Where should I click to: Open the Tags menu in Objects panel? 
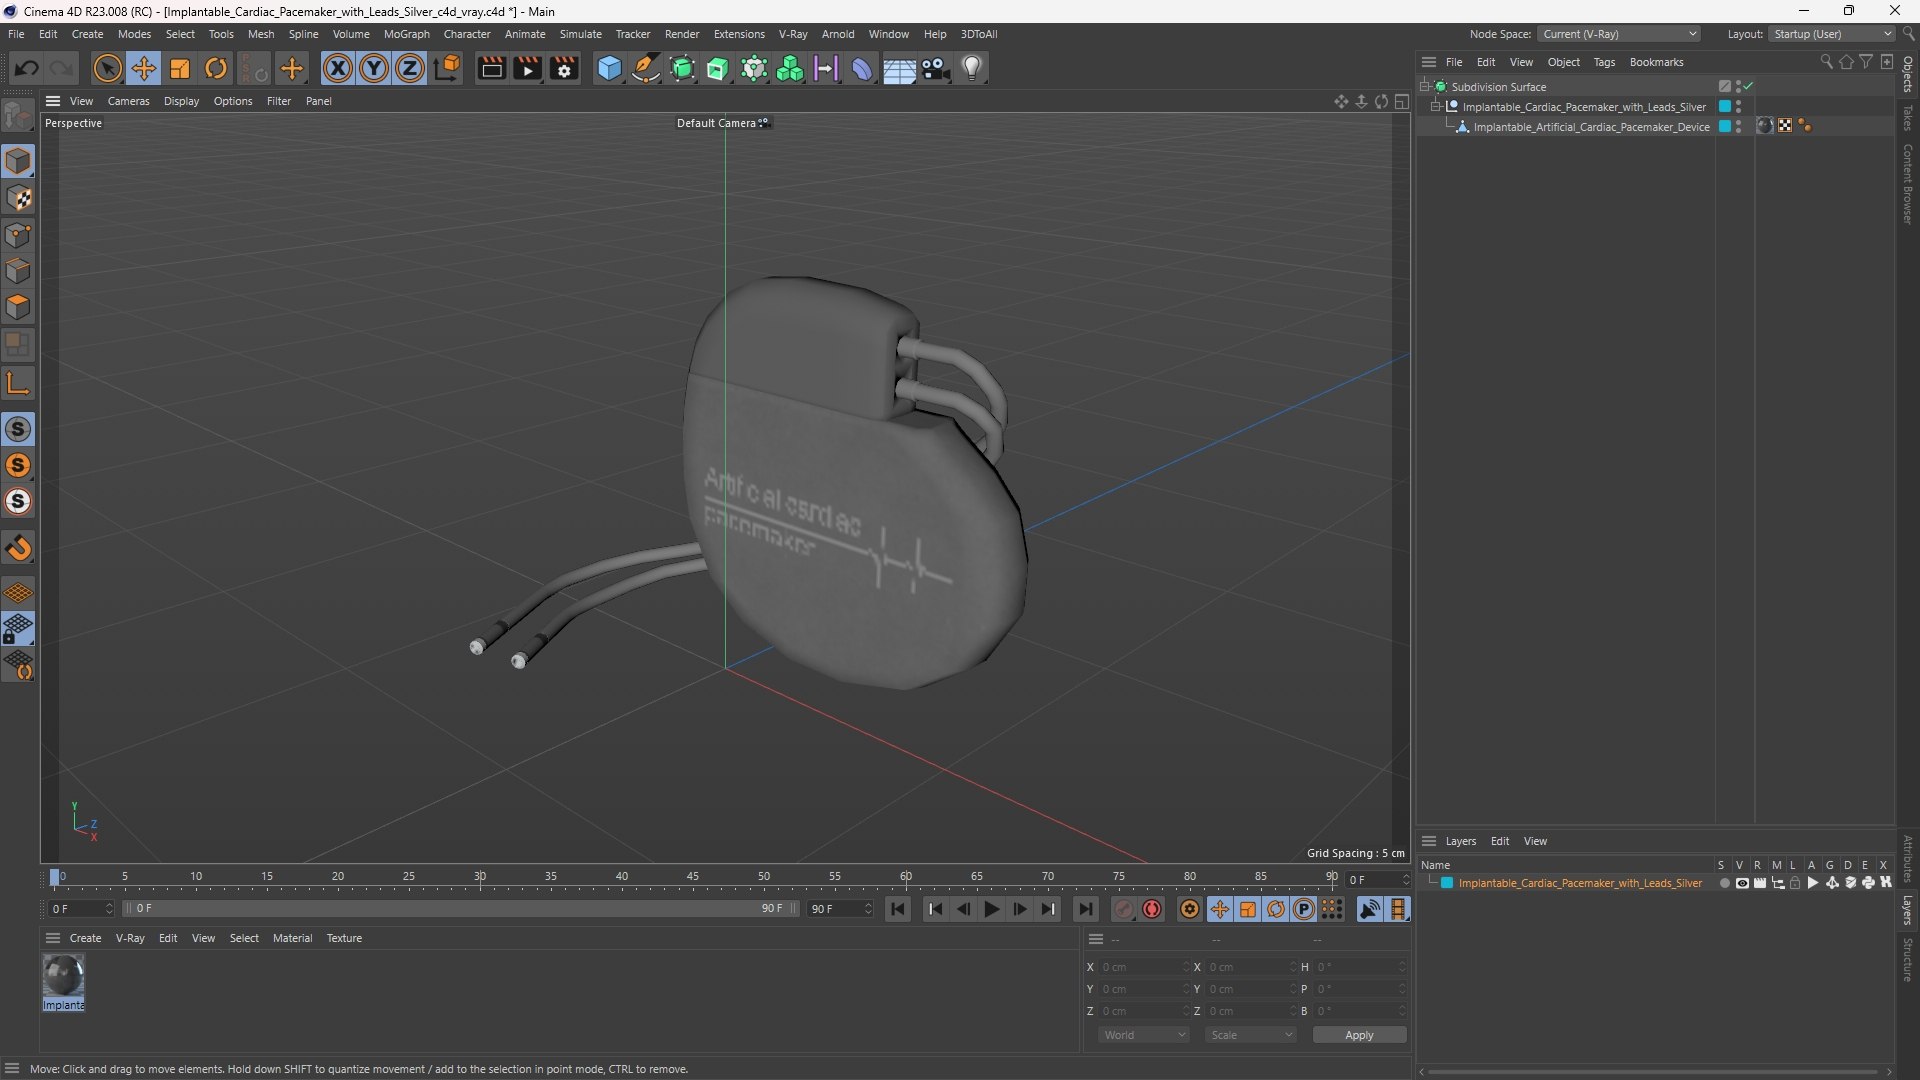pyautogui.click(x=1604, y=62)
